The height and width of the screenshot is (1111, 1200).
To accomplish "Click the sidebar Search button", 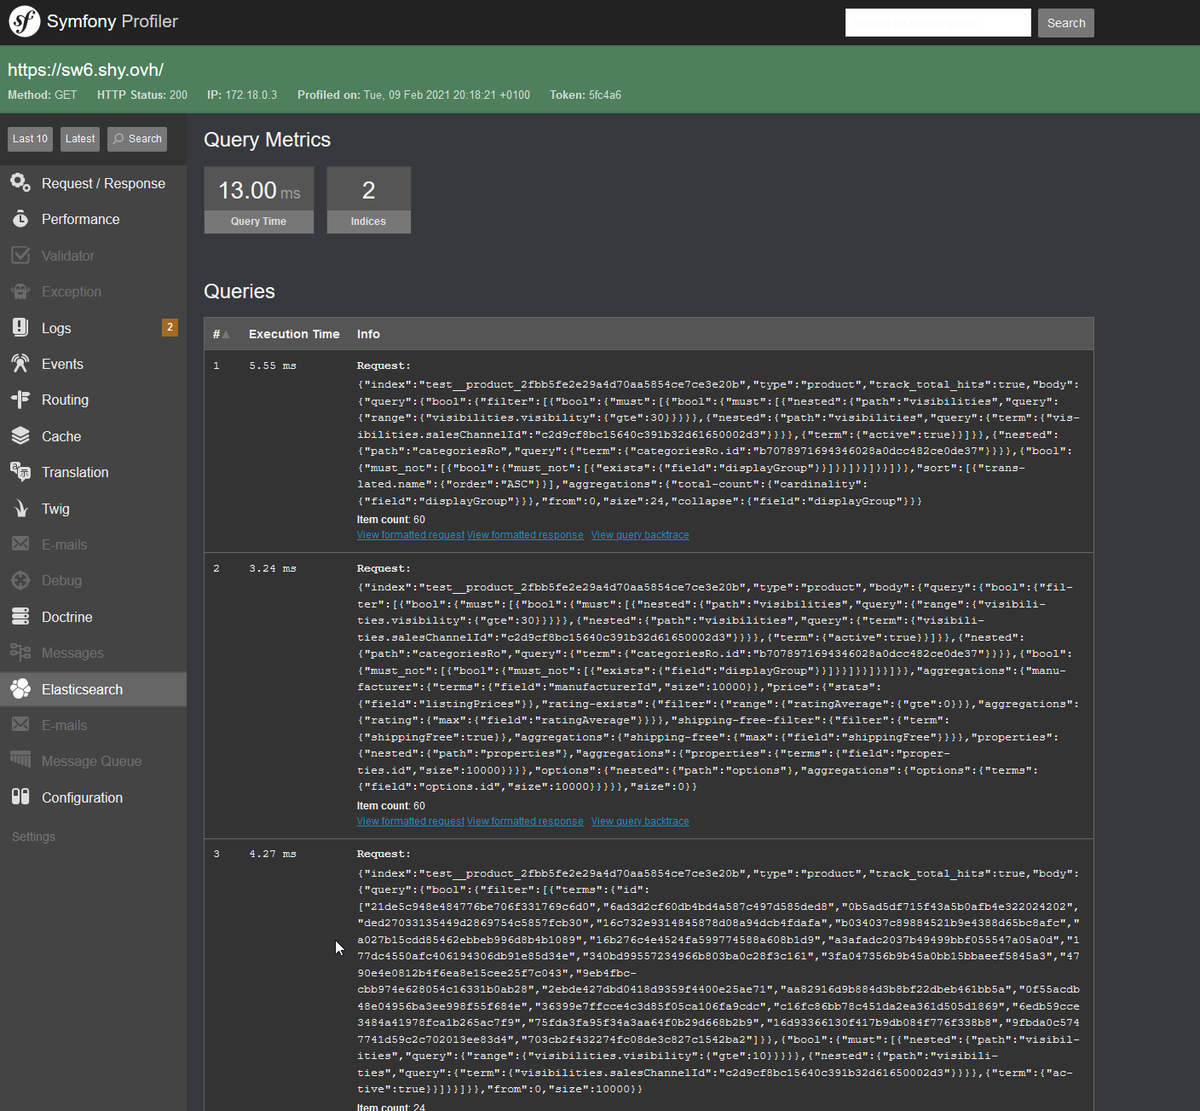I will pos(137,139).
